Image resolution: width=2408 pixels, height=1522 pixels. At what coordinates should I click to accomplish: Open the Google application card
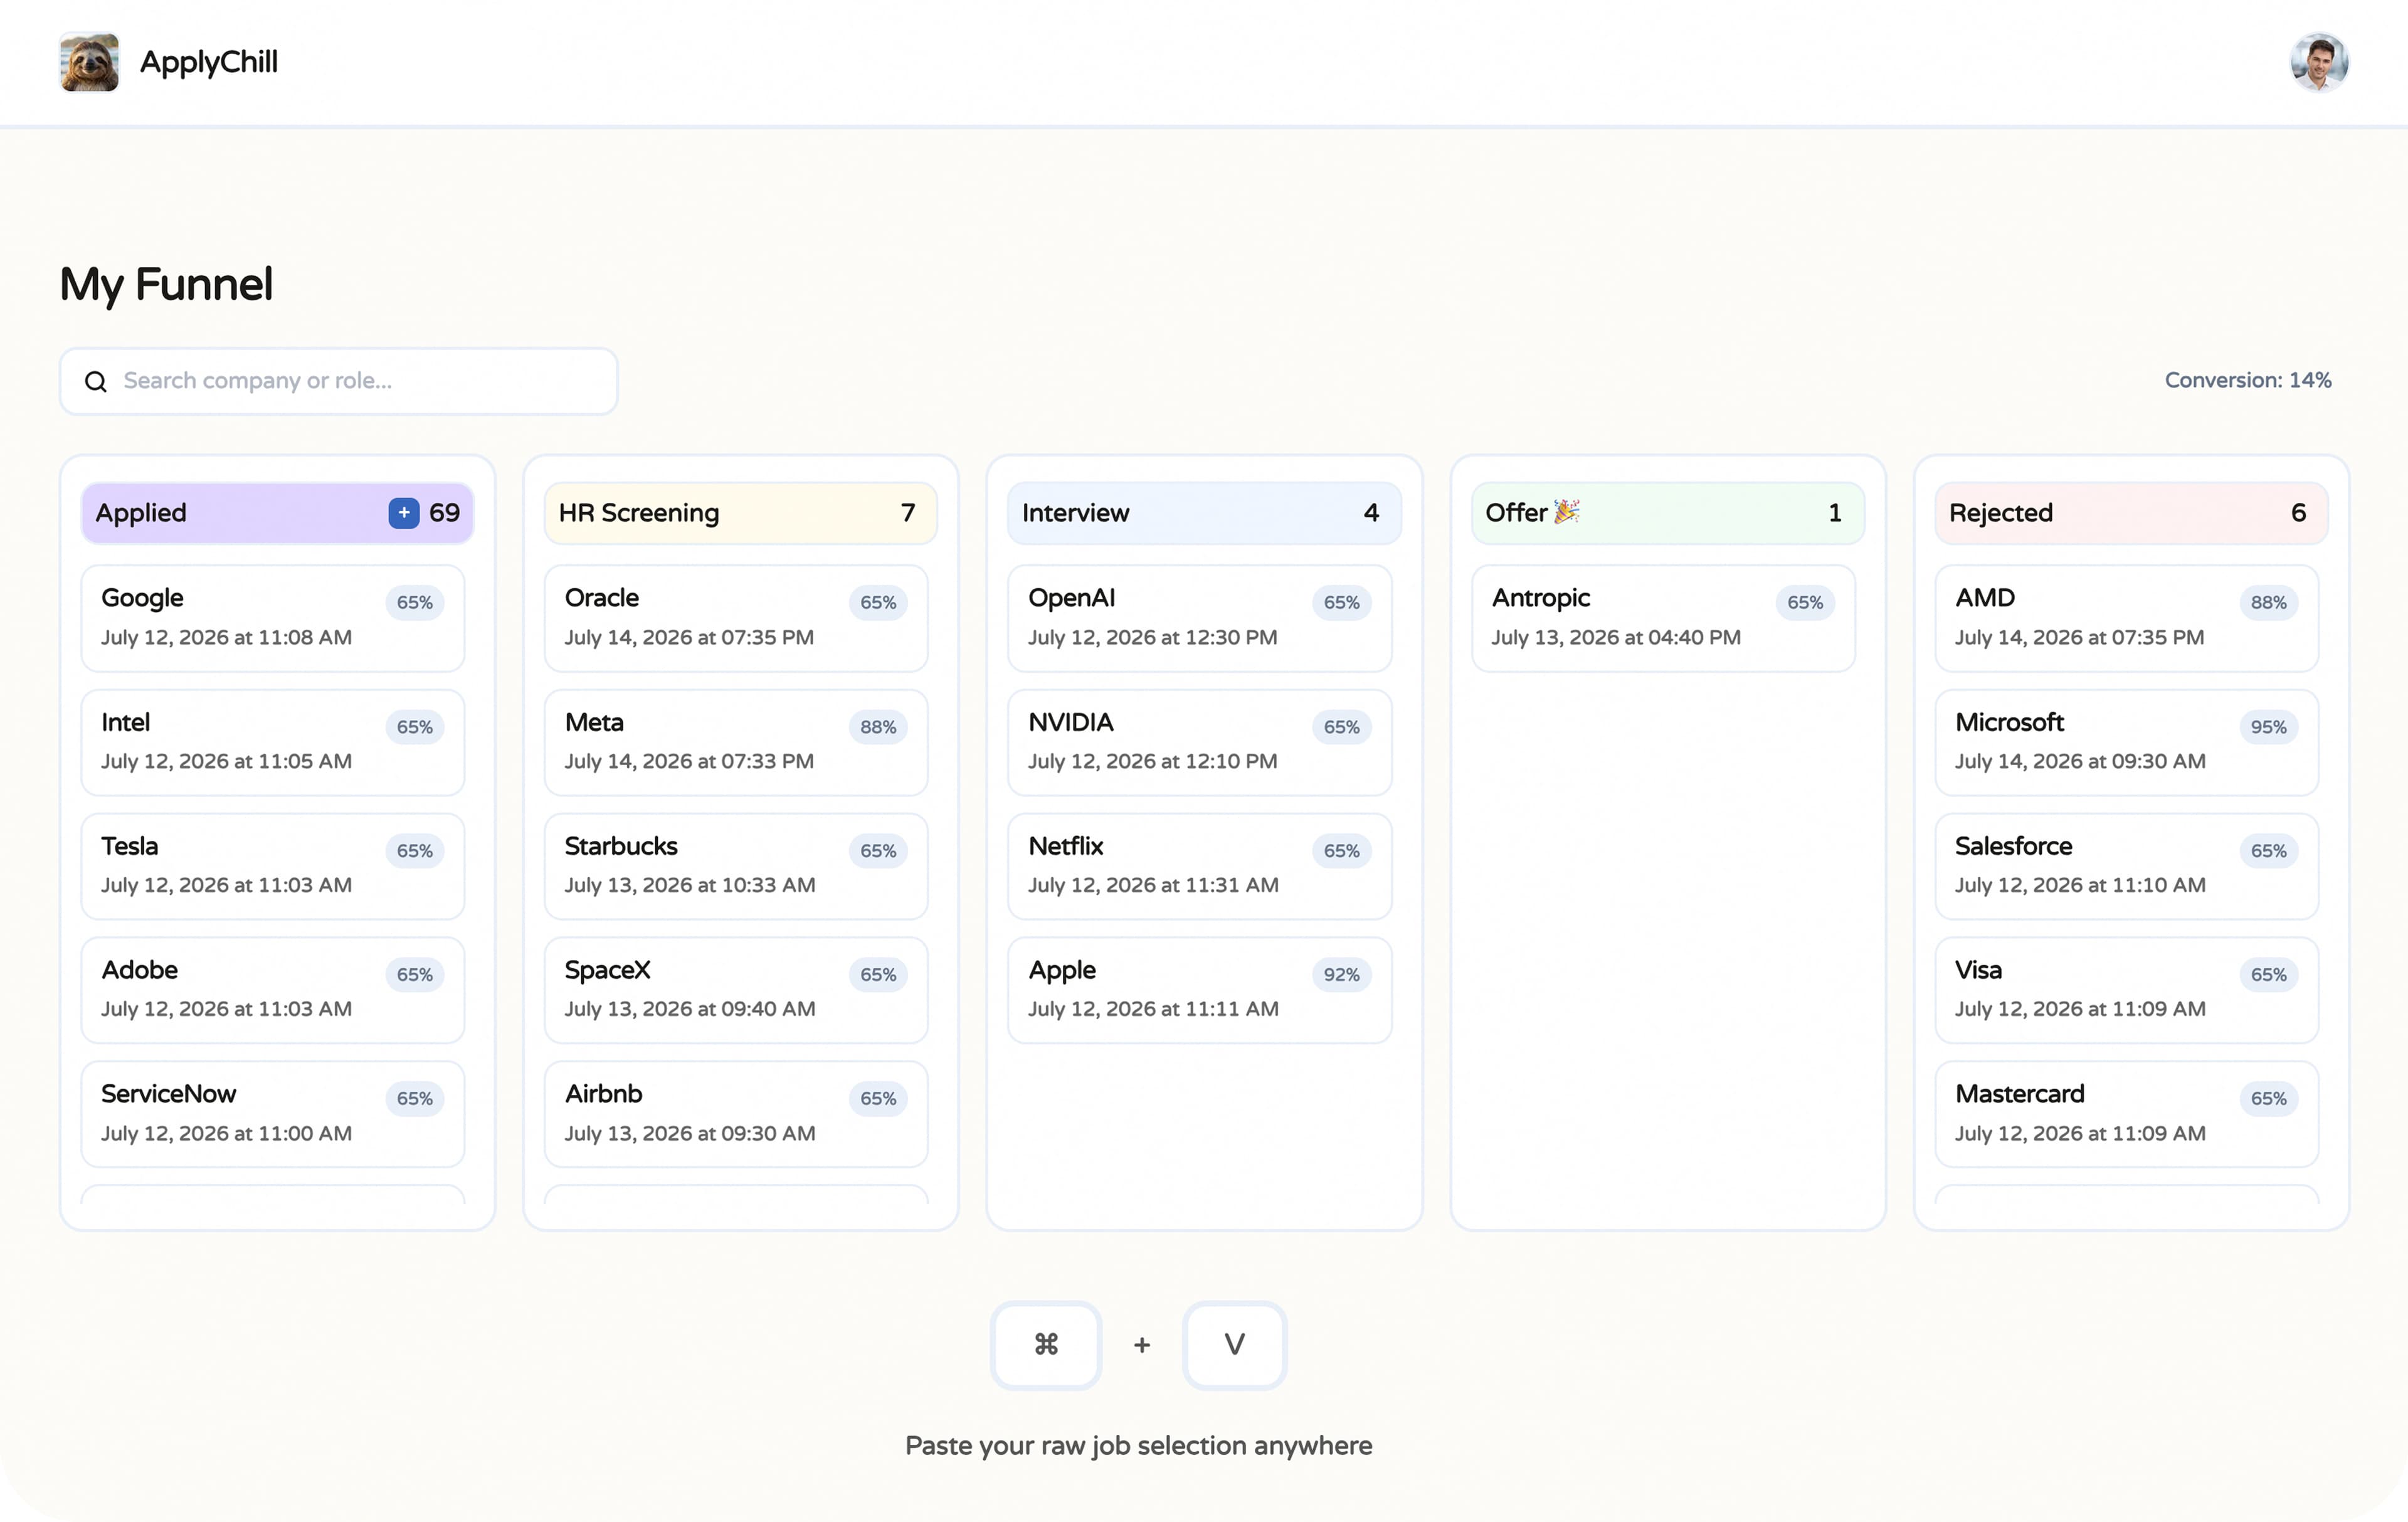(273, 618)
